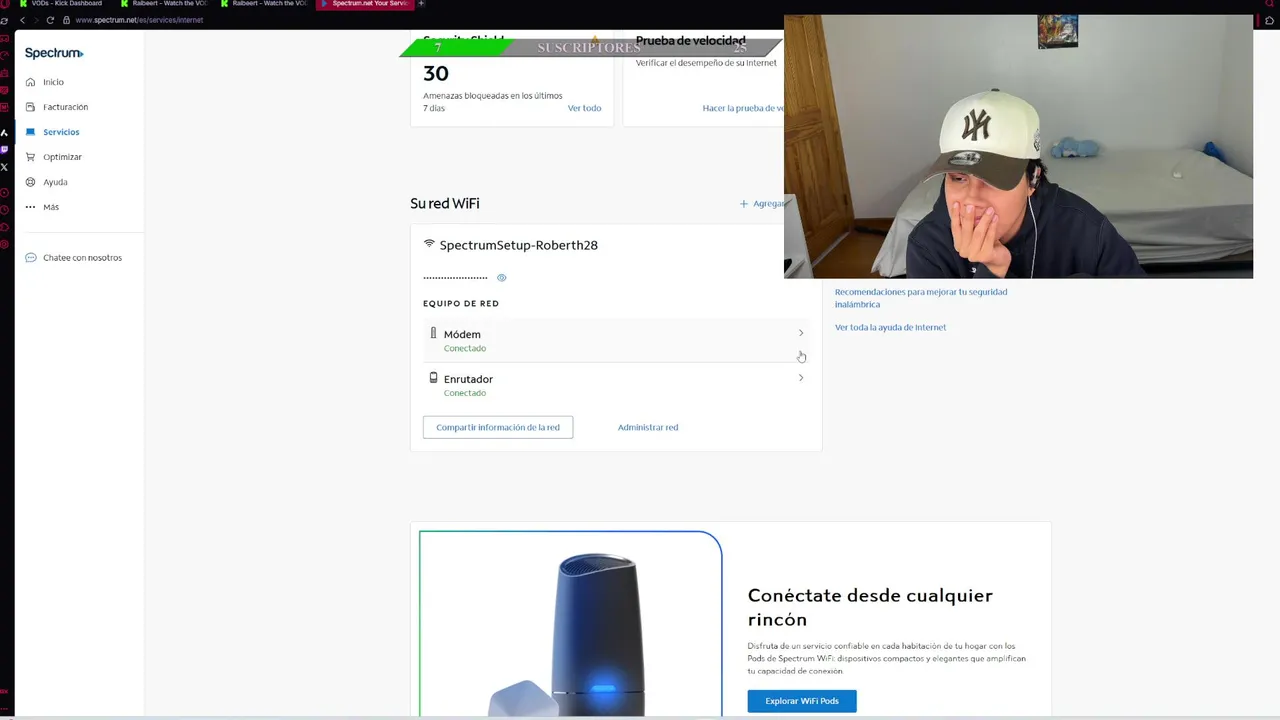Image resolution: width=1280 pixels, height=720 pixels.
Task: Select the Servicios laptop icon
Action: [30, 132]
